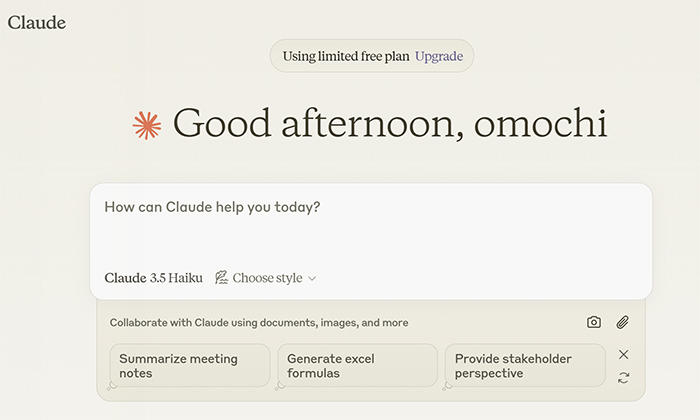Focus the How can Claude help you input
The image size is (700, 420).
click(x=371, y=223)
